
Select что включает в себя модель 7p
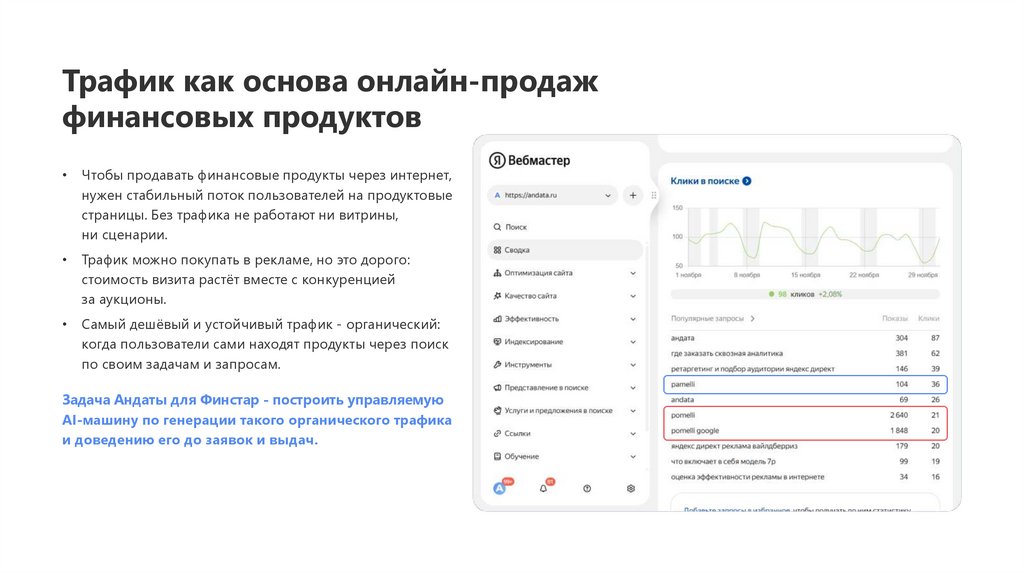coord(805,462)
